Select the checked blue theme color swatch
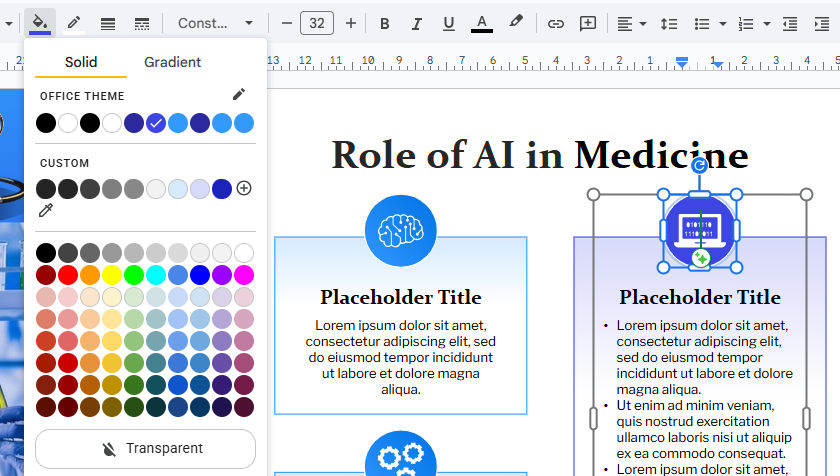 pyautogui.click(x=156, y=123)
